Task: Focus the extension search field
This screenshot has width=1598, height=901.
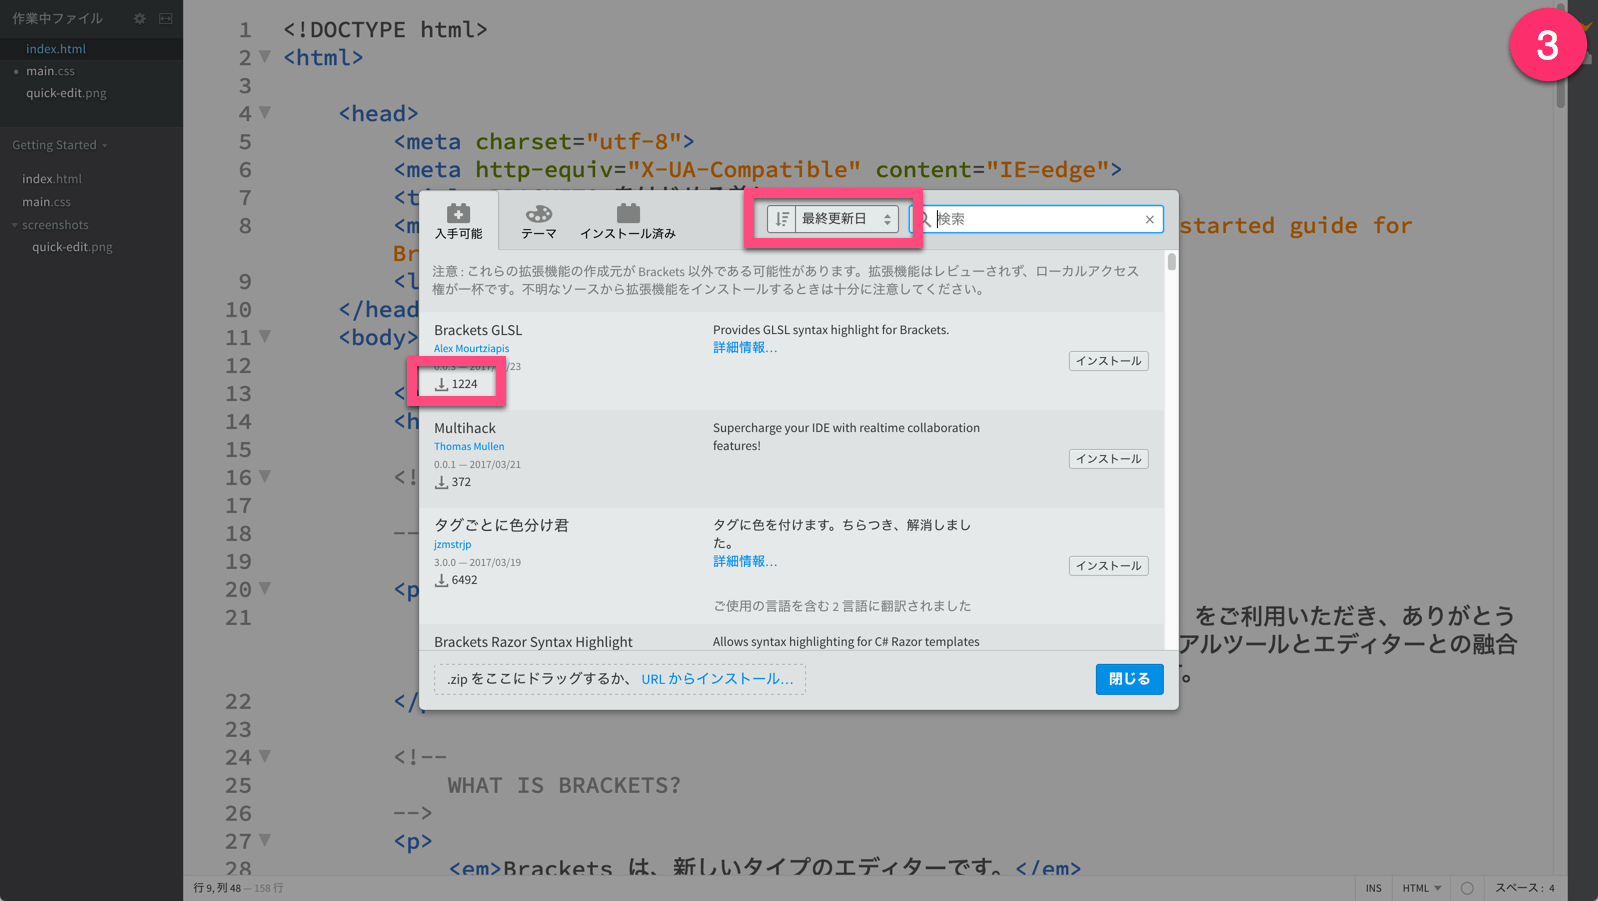Action: (x=1037, y=219)
